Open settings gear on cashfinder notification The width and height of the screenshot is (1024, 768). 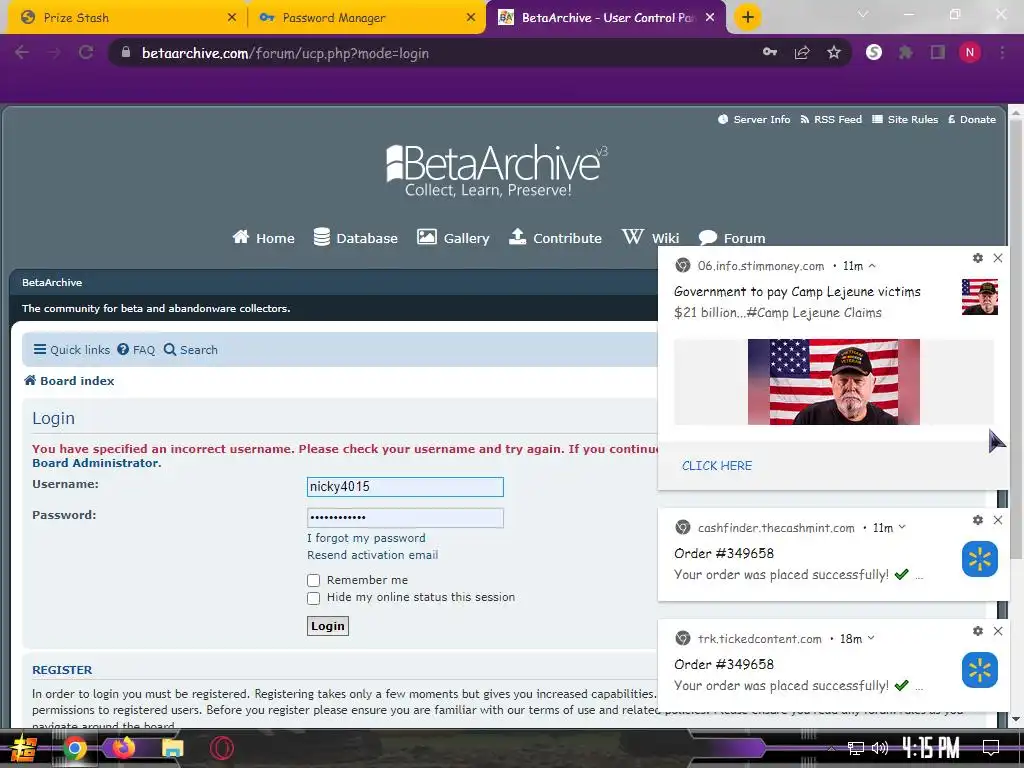(978, 520)
